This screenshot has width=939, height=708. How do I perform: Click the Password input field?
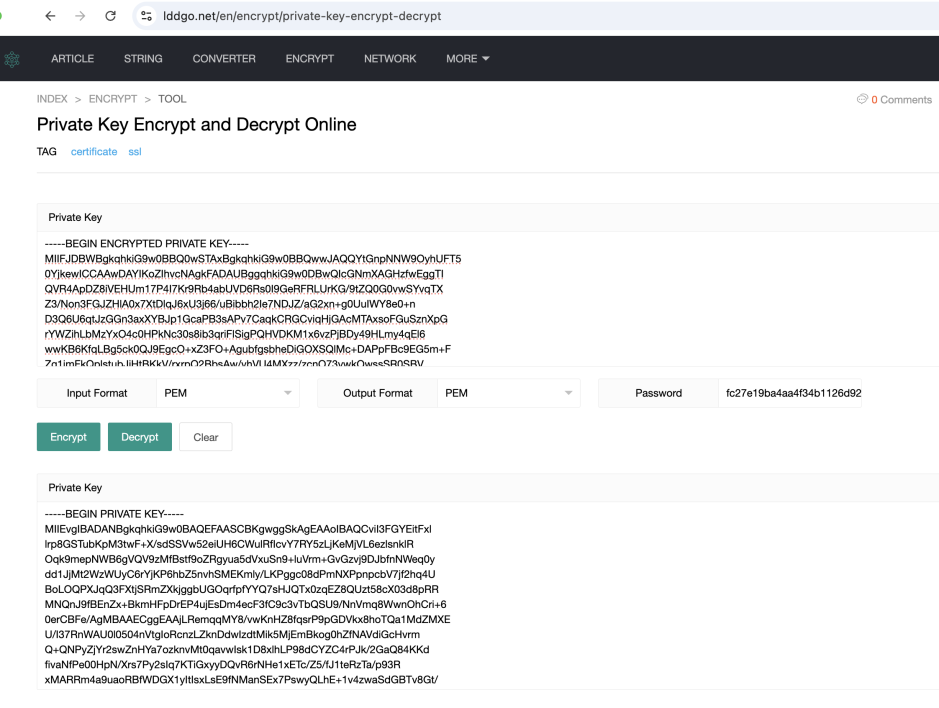point(790,393)
